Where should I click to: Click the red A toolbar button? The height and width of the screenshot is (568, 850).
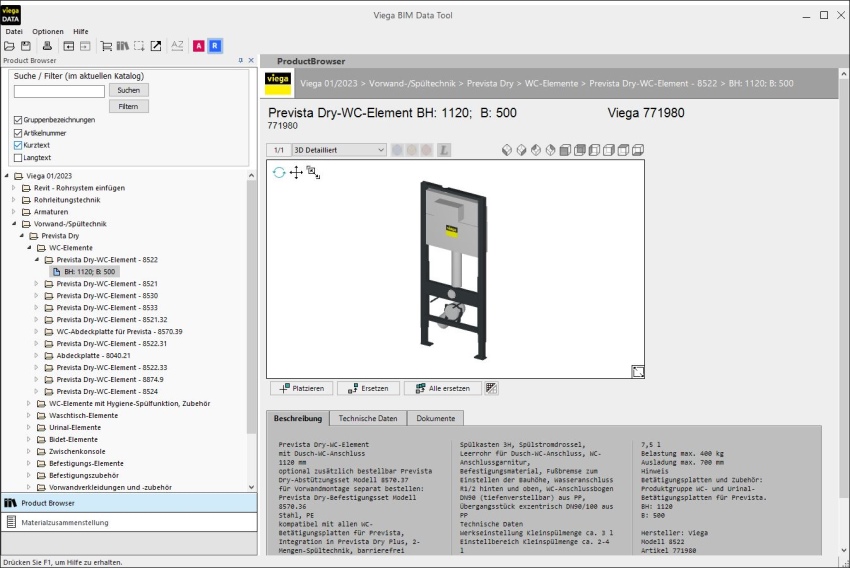(198, 46)
